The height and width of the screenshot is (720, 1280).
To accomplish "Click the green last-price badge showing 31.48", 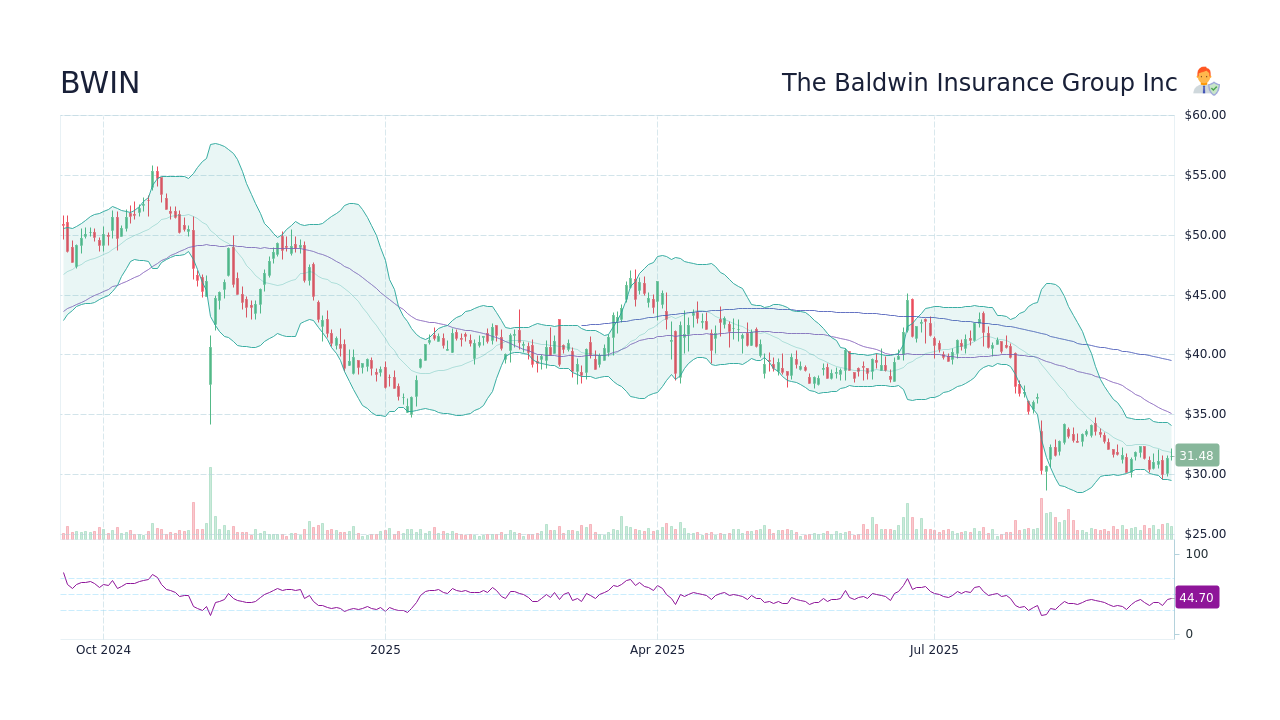I will tap(1197, 455).
